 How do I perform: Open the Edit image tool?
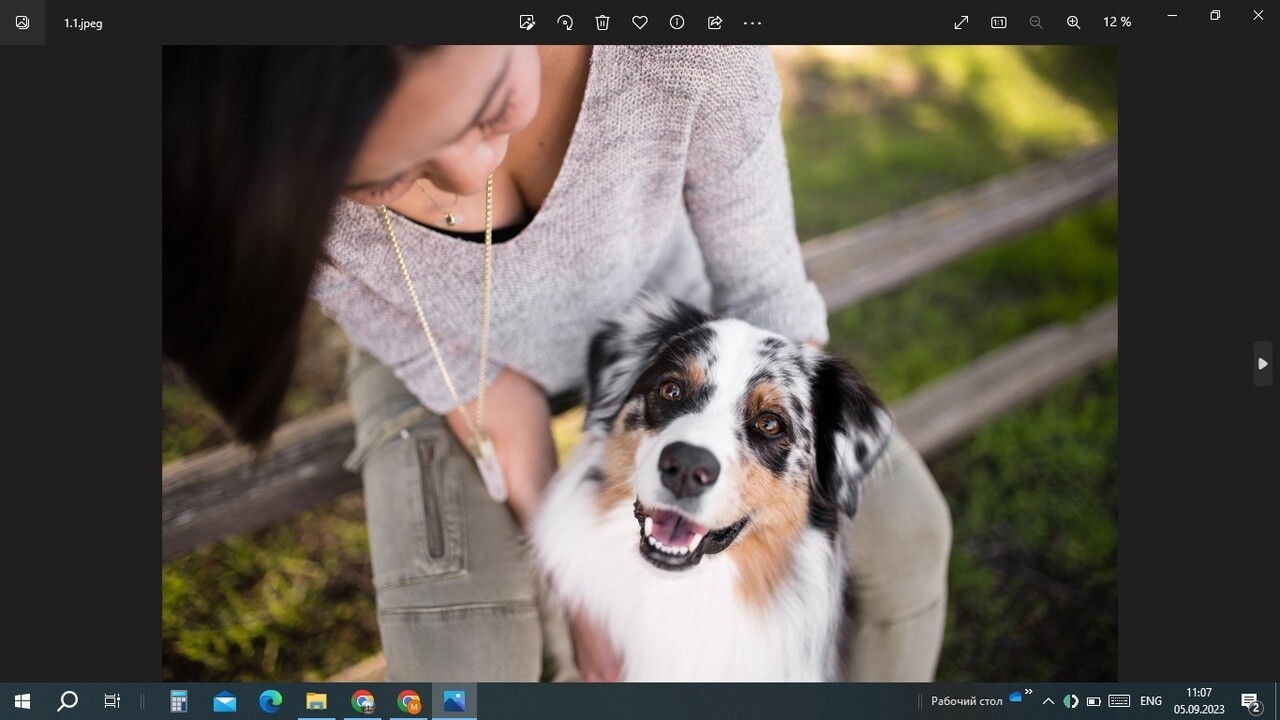pos(527,22)
